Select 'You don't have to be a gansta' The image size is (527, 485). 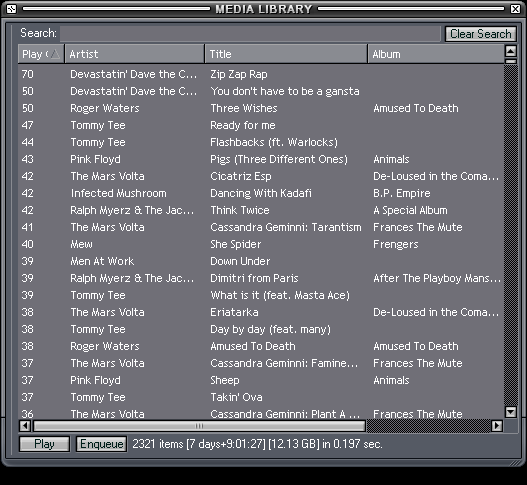[285, 91]
